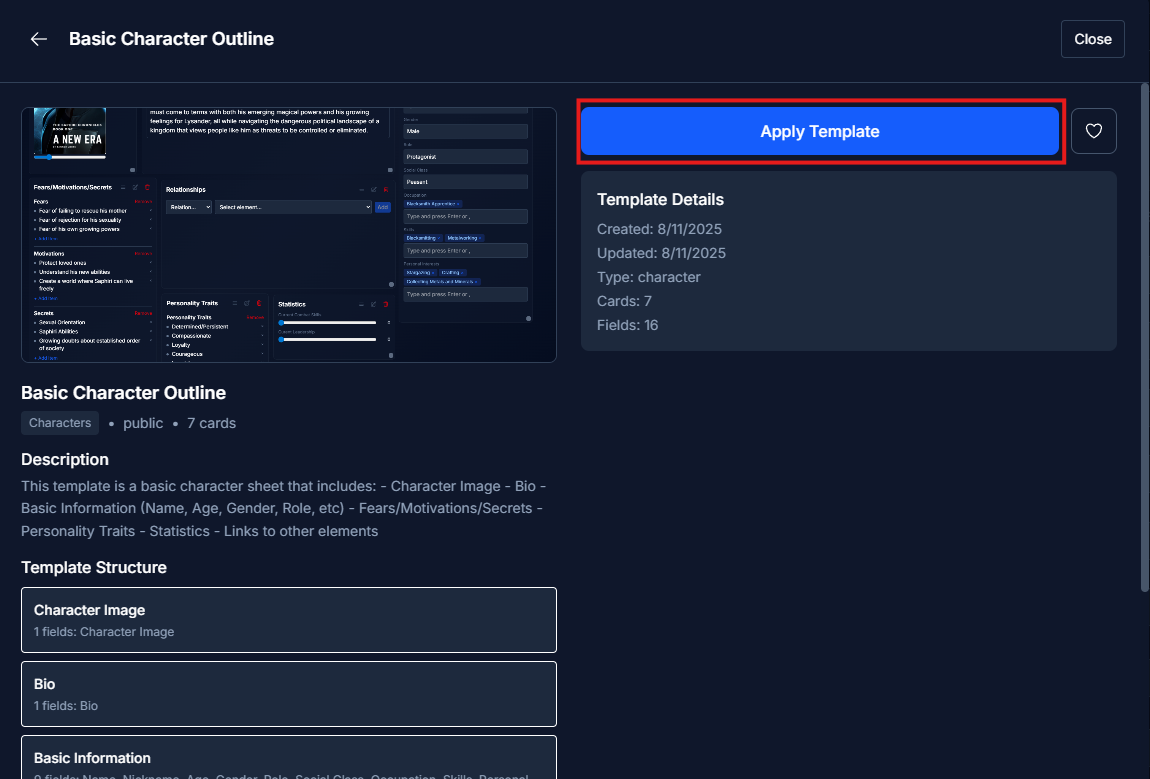This screenshot has width=1150, height=779.
Task: Click the back arrow icon
Action: (x=39, y=39)
